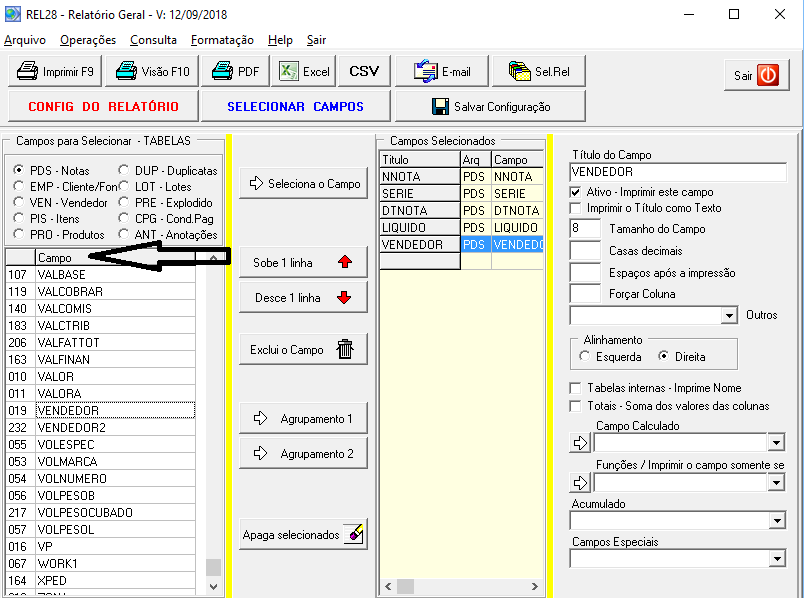Enable Totais - Soma dos valores das colunas

tap(575, 406)
